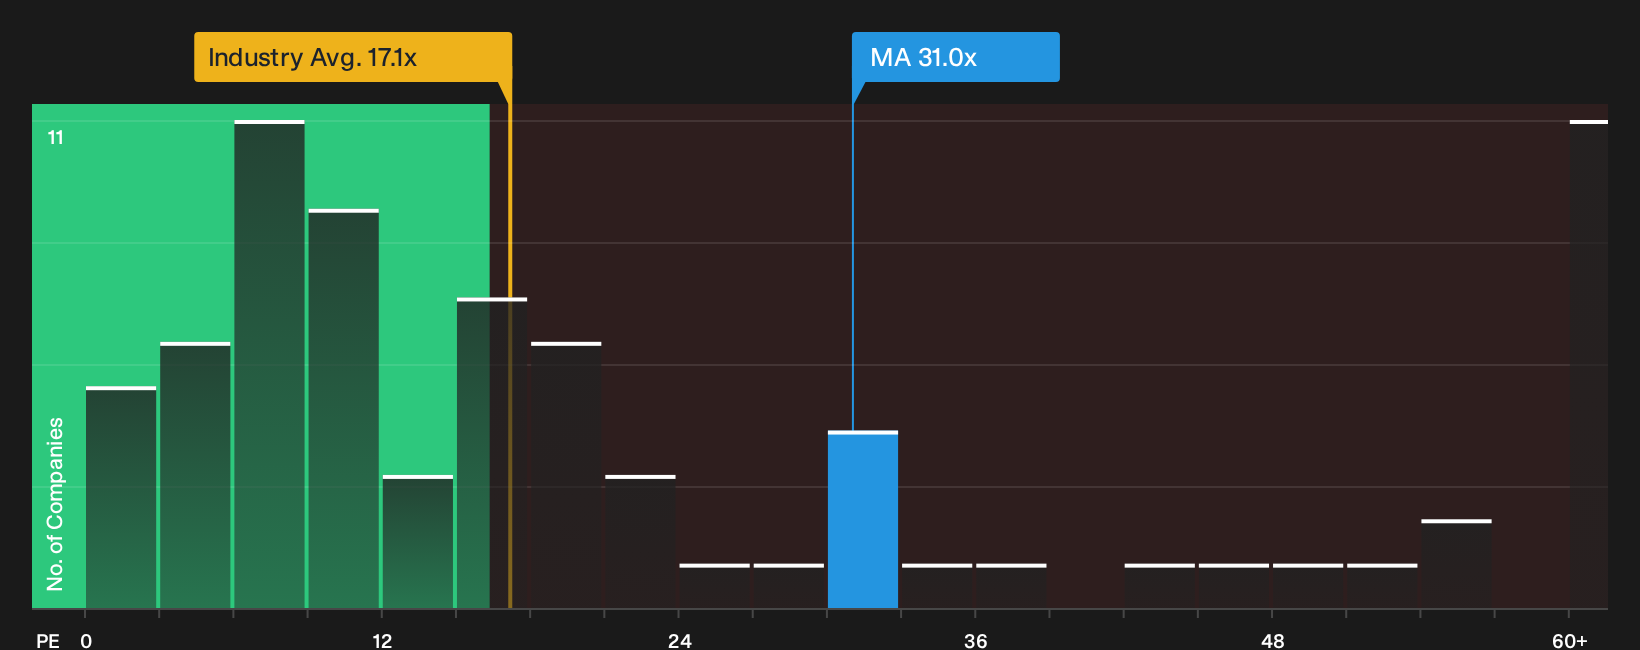
Task: Click the 60+ PE bar at the far right edge
Action: click(x=1589, y=364)
